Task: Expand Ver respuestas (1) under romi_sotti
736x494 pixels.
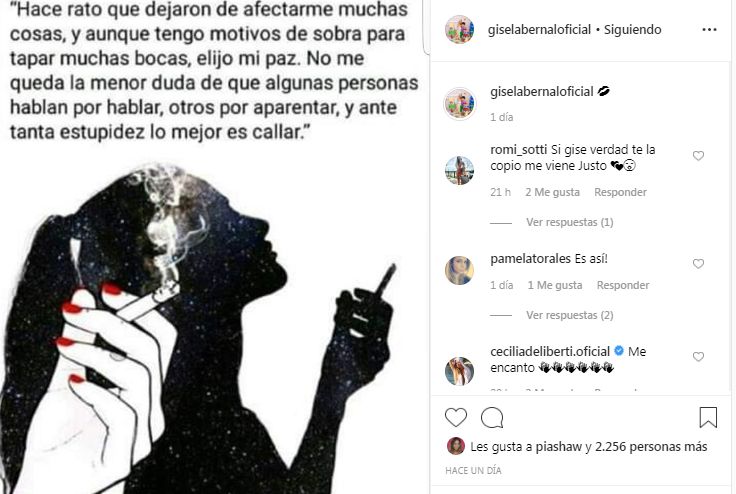Action: (x=569, y=222)
